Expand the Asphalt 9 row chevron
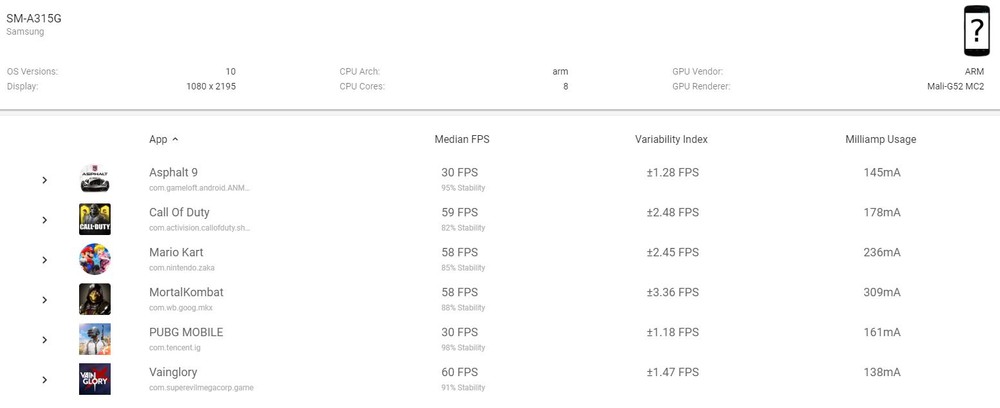The image size is (1000, 408). [x=45, y=180]
